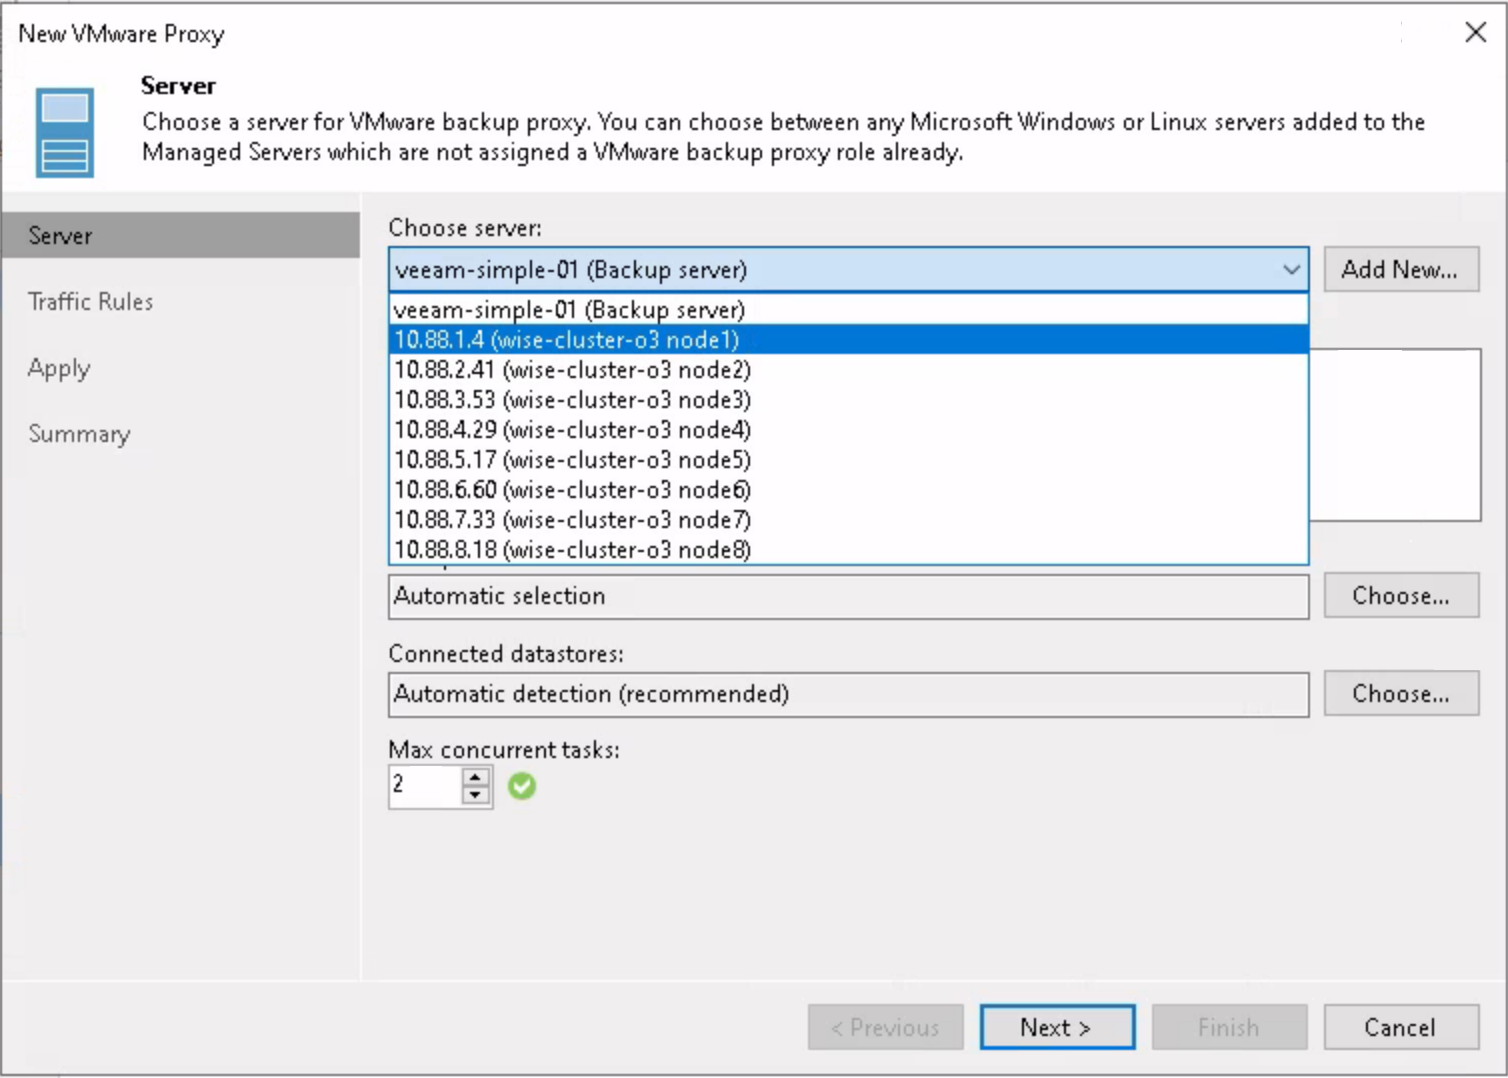The height and width of the screenshot is (1078, 1508).
Task: Click the Max concurrent tasks label
Action: tap(504, 749)
